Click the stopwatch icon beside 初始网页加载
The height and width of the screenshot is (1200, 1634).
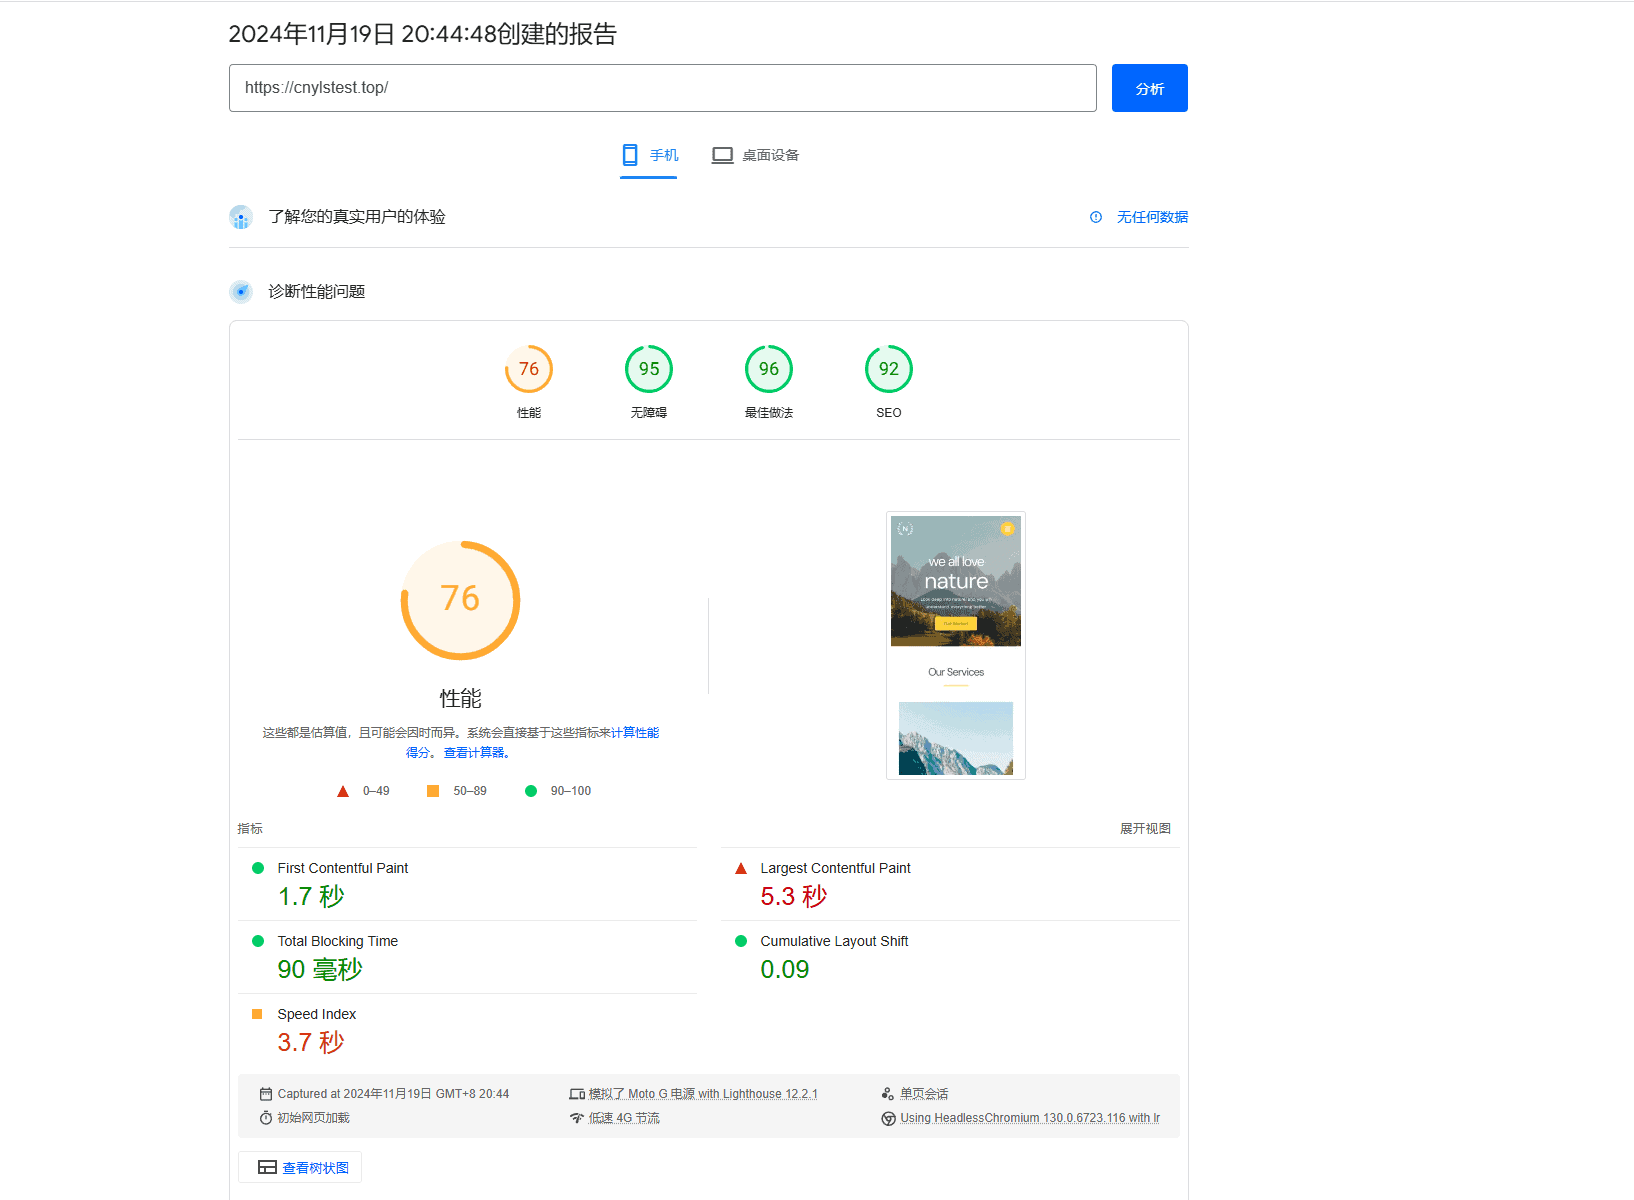[266, 1118]
